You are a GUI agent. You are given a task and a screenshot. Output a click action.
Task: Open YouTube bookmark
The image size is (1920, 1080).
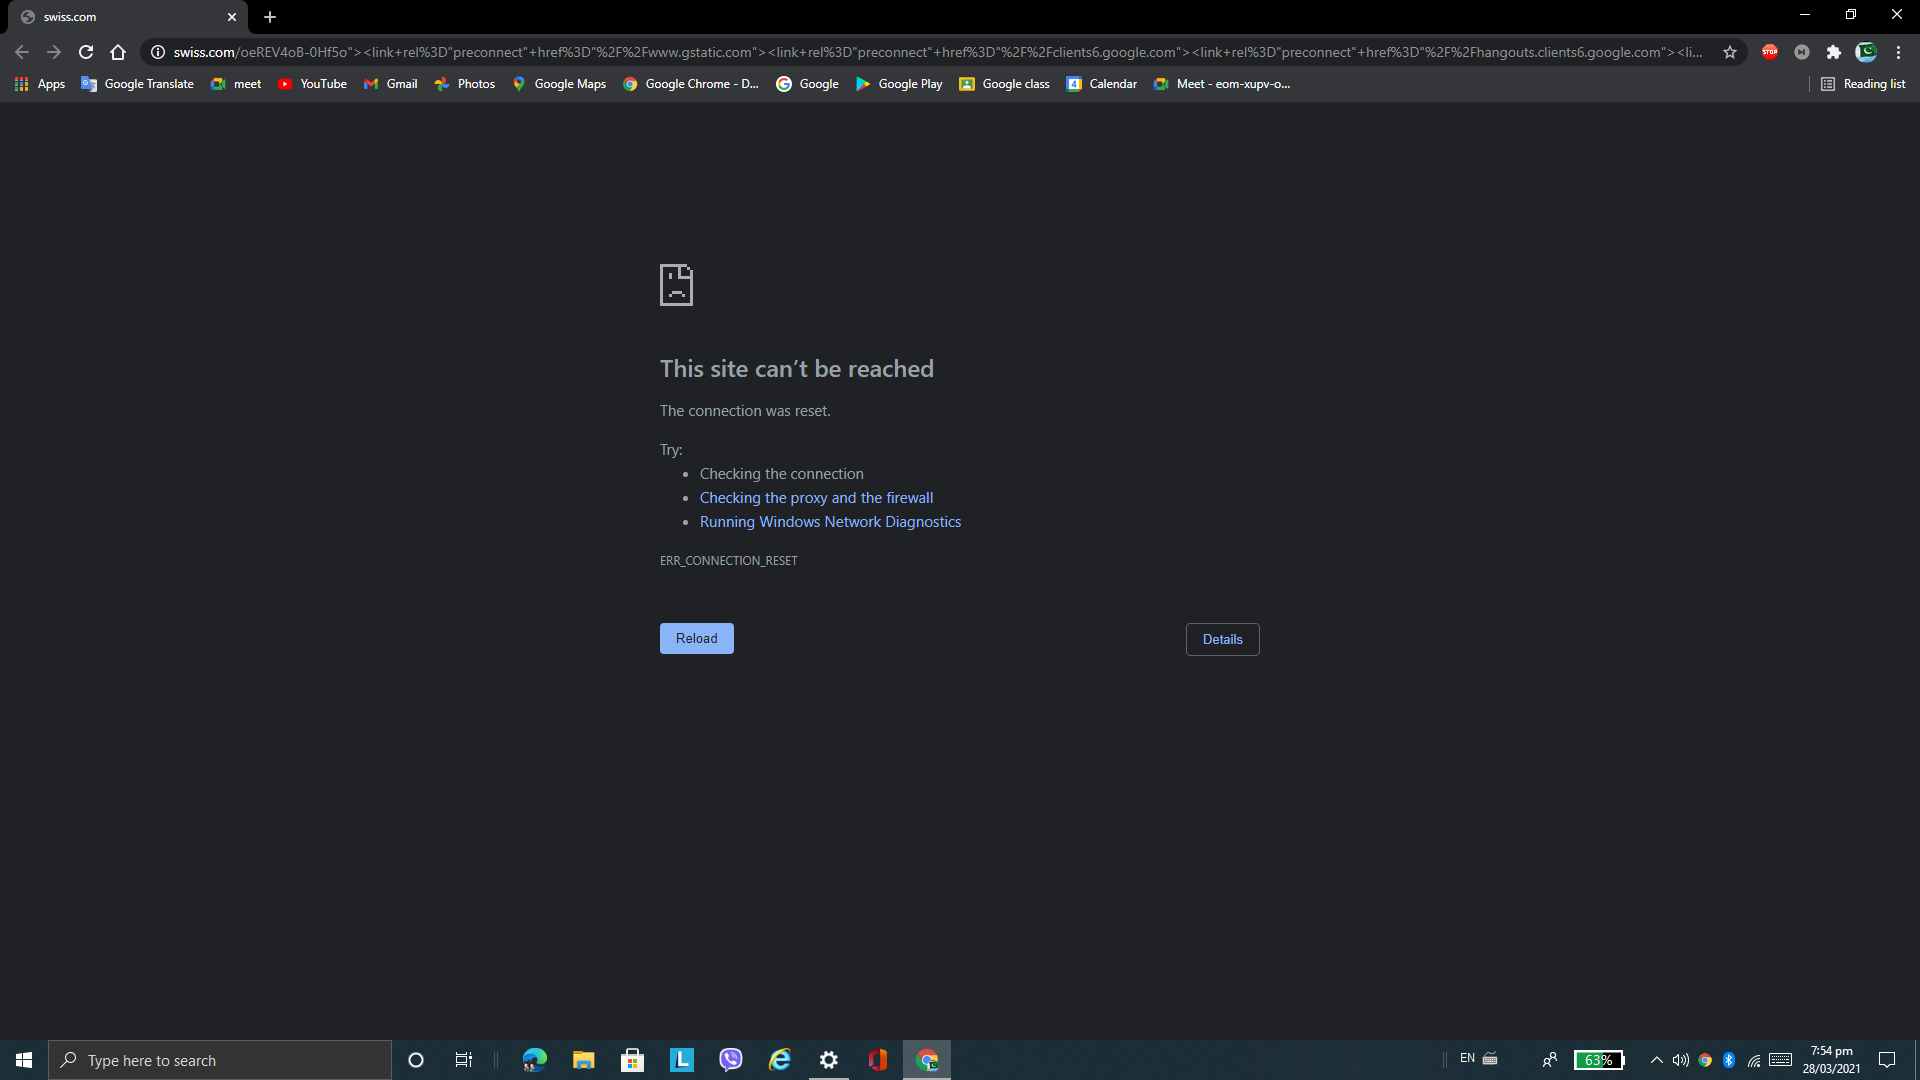pos(323,83)
